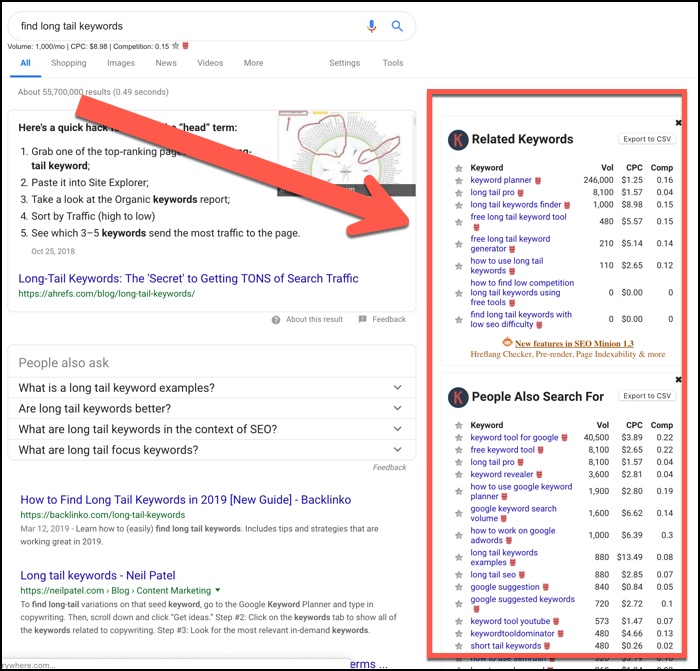The height and width of the screenshot is (671, 700).
Task: Star the main query under the search box
Action: (175, 46)
